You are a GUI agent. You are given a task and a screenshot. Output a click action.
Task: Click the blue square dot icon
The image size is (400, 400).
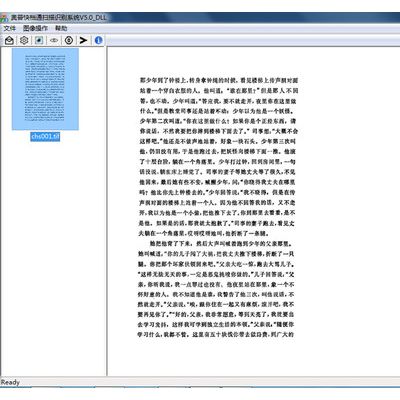(x=39, y=40)
